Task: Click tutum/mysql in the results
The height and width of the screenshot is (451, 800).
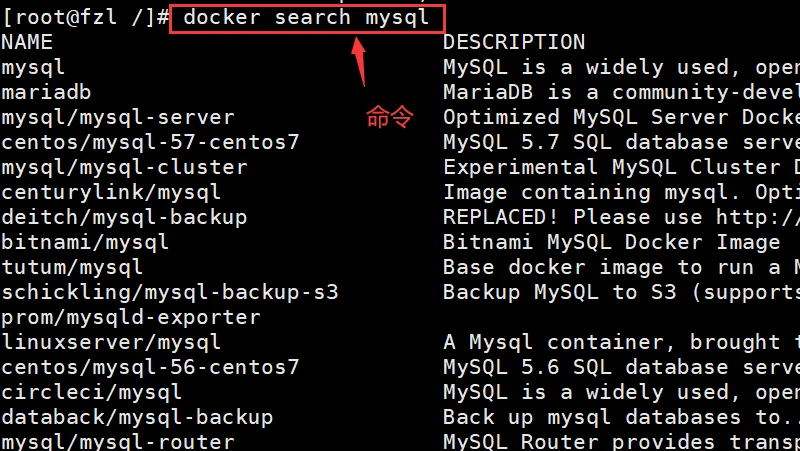Action: (x=72, y=267)
